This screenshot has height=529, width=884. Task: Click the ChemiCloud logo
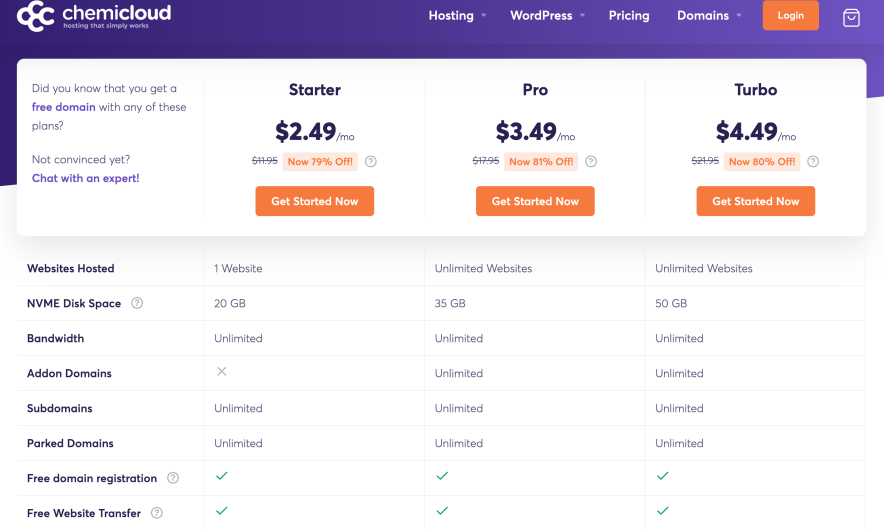tap(94, 16)
